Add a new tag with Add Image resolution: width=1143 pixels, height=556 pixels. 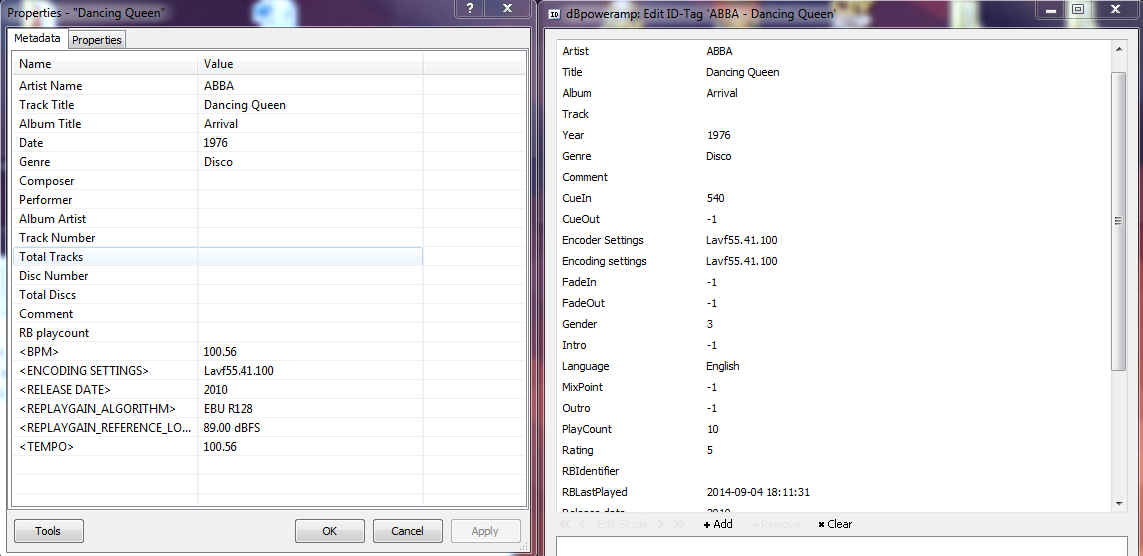coord(718,524)
